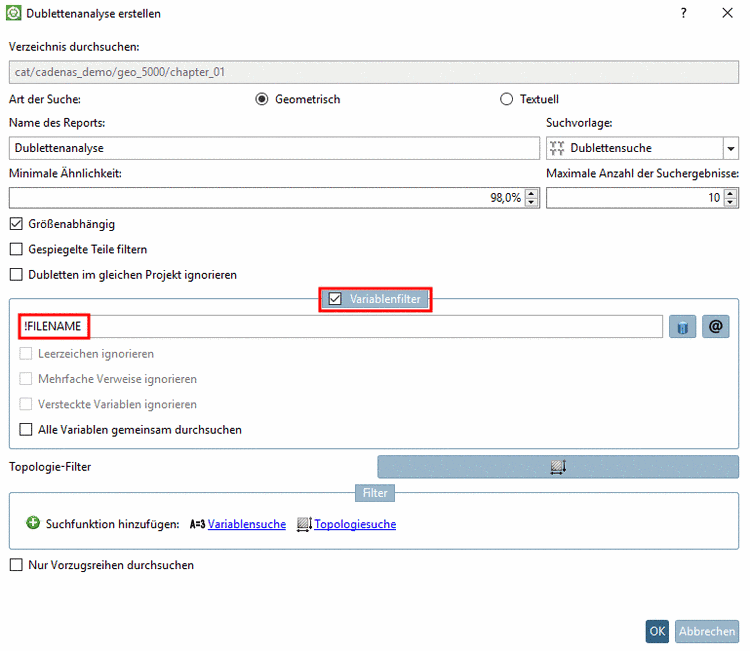Click the green plus Suchfunktion hinzufügen icon
The height and width of the screenshot is (651, 750).
point(33,523)
